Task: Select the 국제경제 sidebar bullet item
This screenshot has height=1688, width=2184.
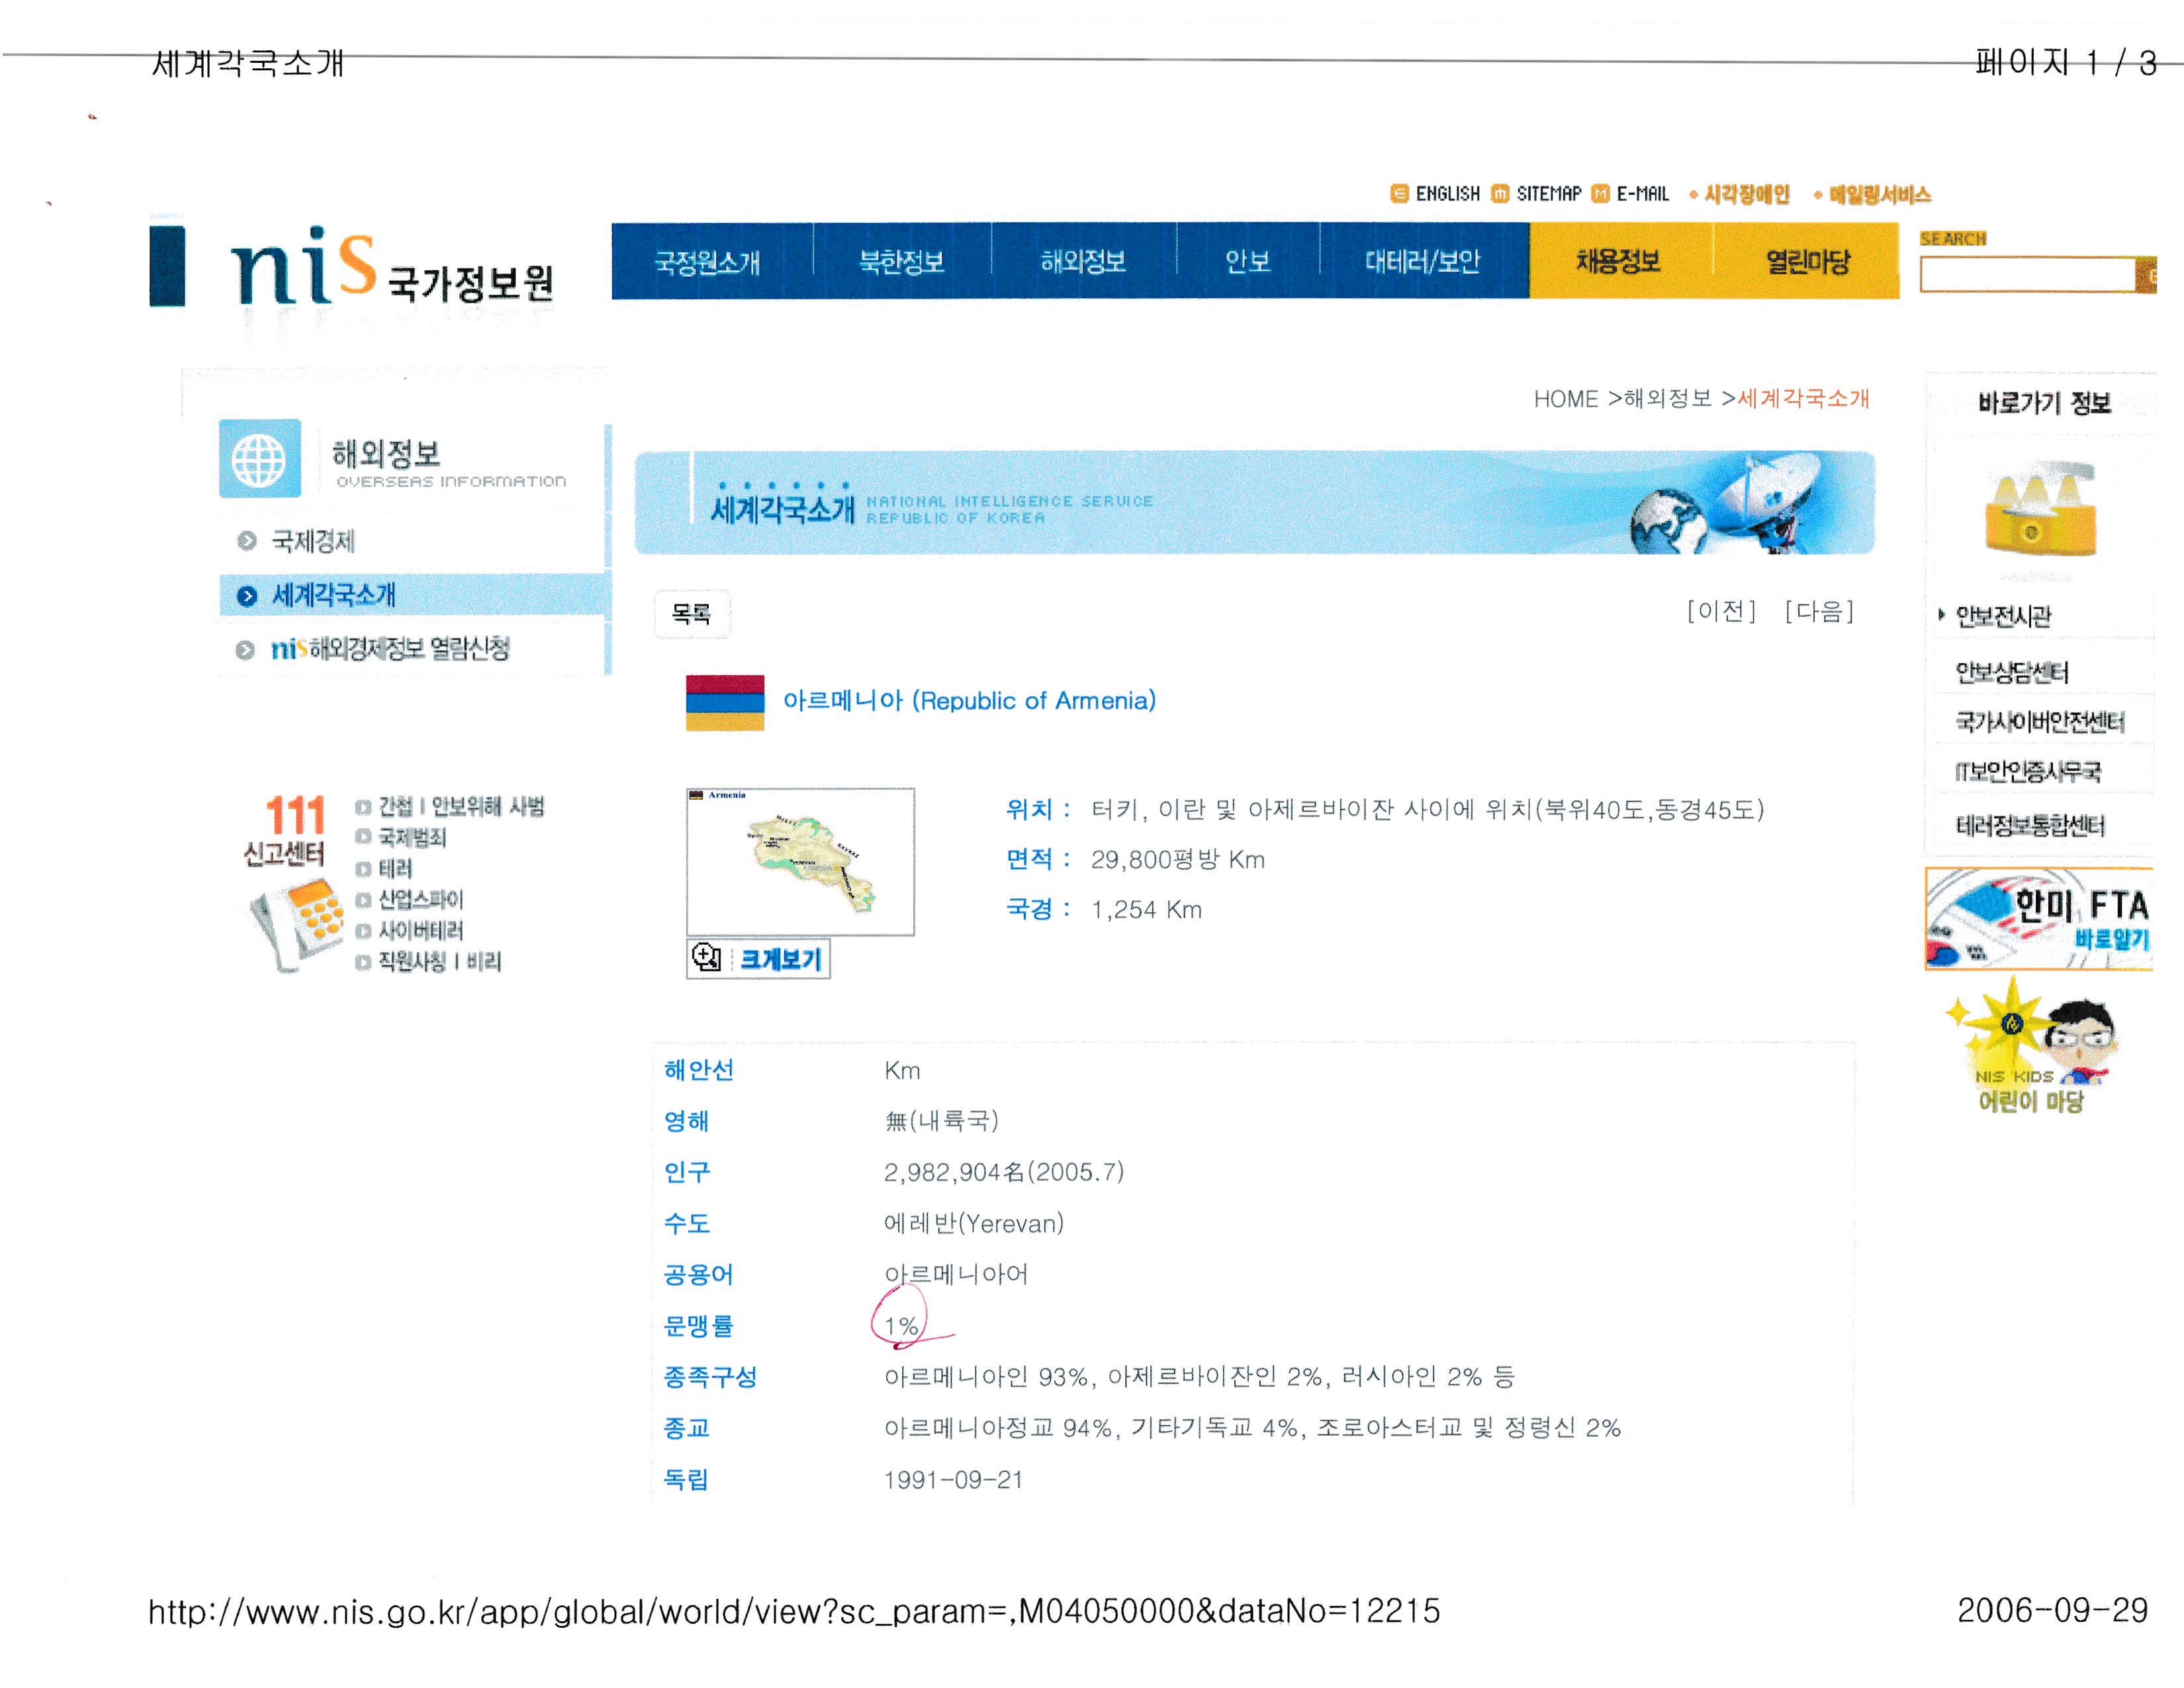Action: 312,541
